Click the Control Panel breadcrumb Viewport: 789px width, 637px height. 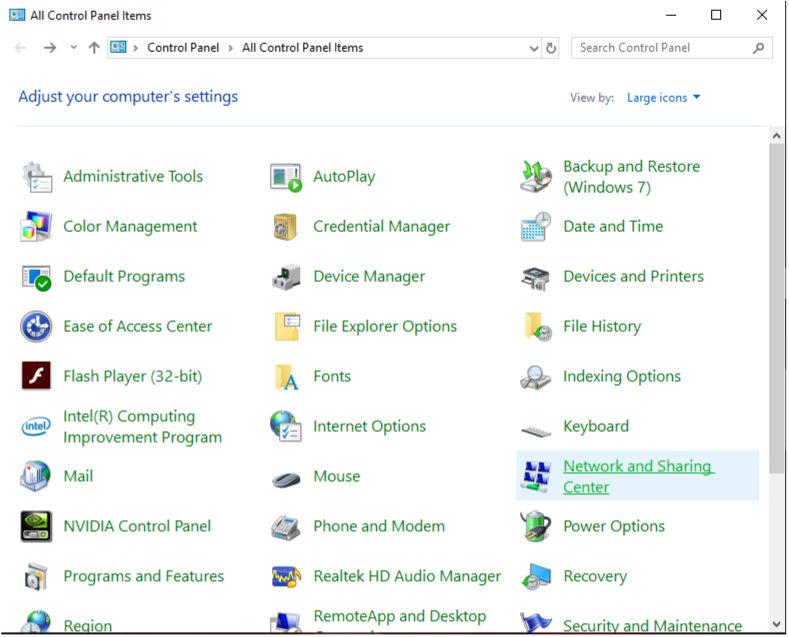[x=183, y=48]
